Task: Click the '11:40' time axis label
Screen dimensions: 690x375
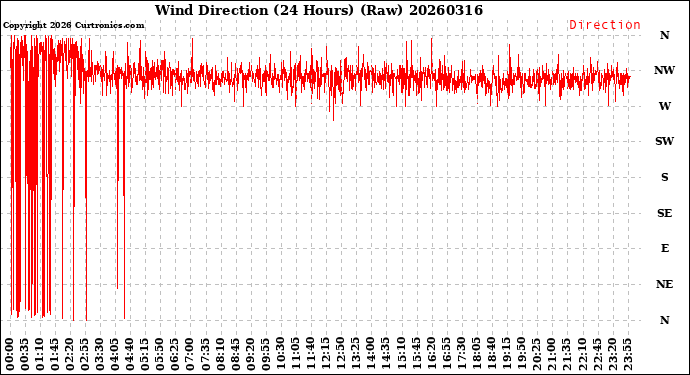Action: coord(311,354)
